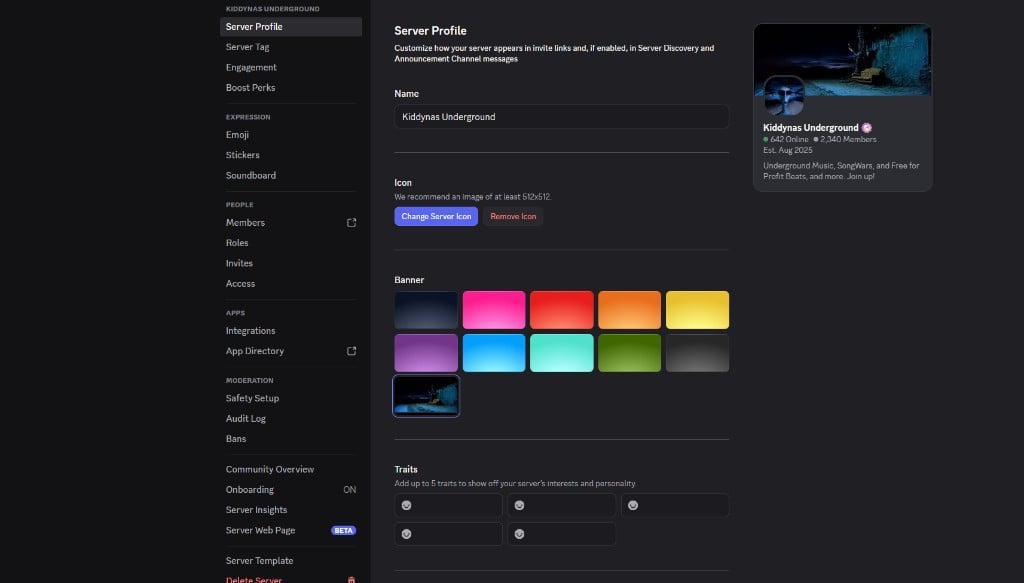Click Delete Server option
Viewport: 1024px width, 583px height.
tap(253, 580)
